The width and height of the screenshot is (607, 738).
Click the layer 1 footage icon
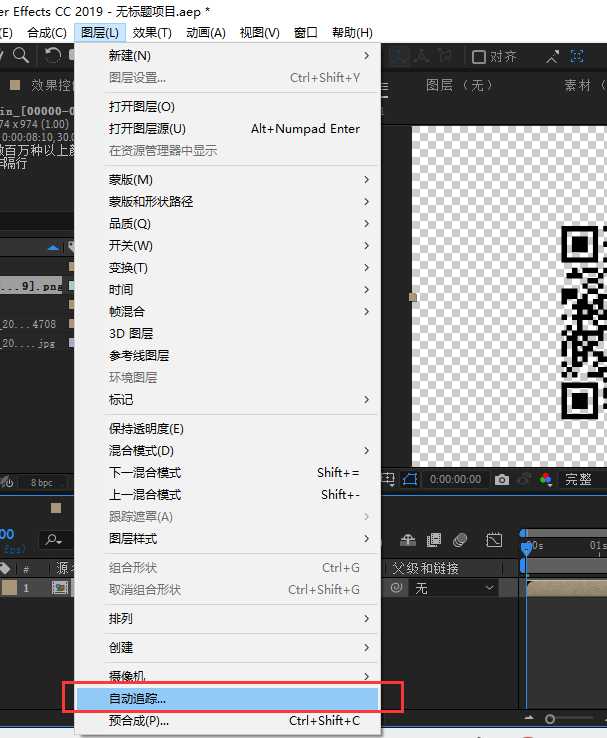tap(60, 587)
